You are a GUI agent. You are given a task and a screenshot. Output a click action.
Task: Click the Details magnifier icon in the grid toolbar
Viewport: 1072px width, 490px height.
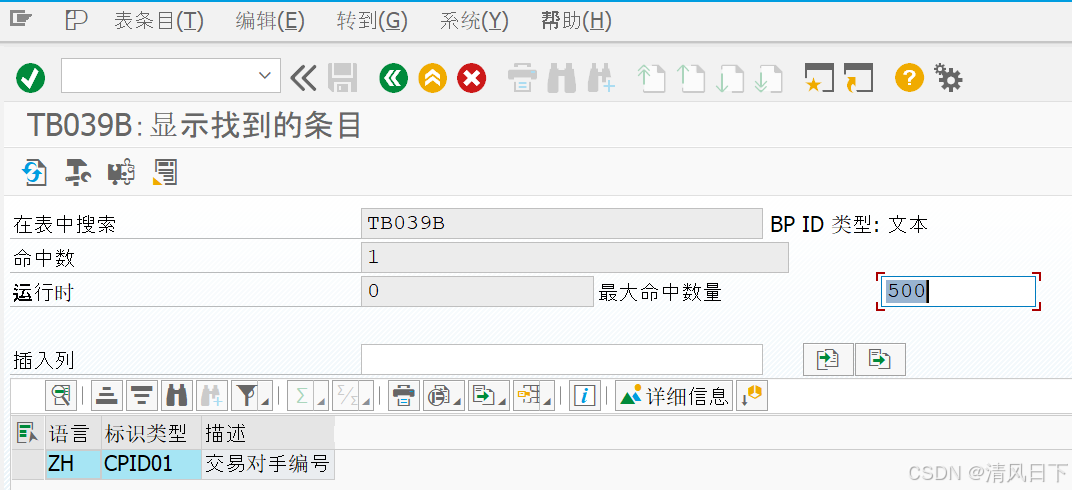[61, 395]
